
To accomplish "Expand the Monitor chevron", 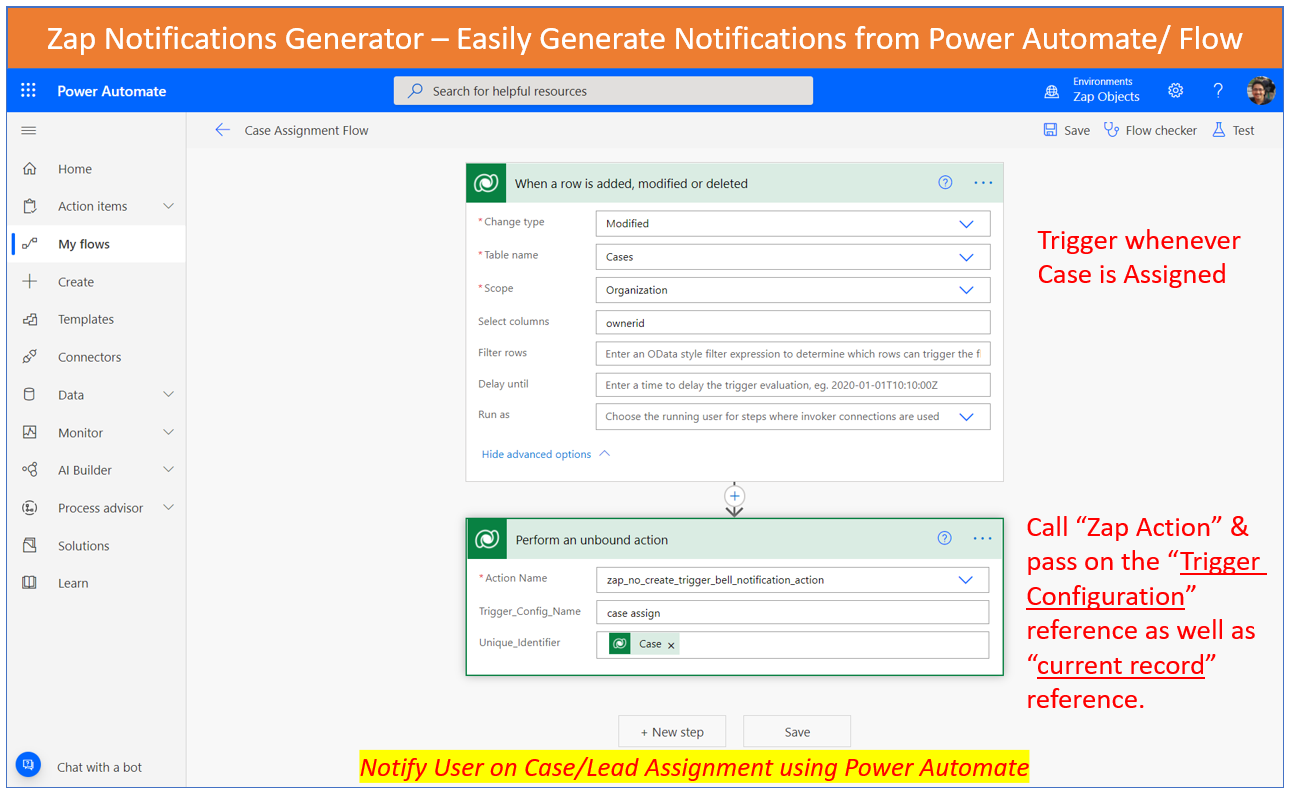I will (168, 432).
